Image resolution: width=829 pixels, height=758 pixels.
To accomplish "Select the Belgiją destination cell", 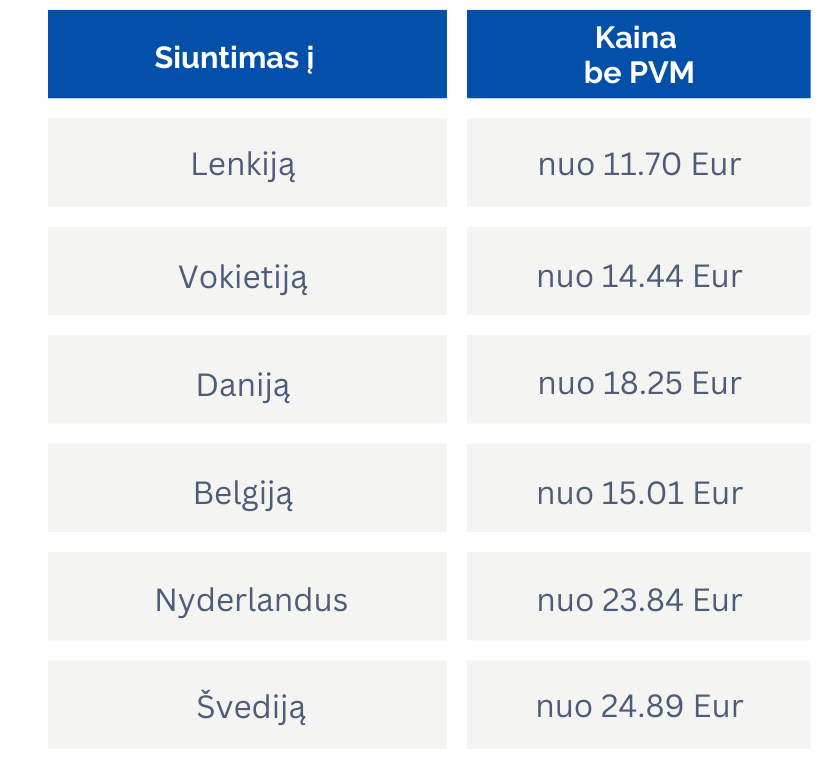I will 247,488.
